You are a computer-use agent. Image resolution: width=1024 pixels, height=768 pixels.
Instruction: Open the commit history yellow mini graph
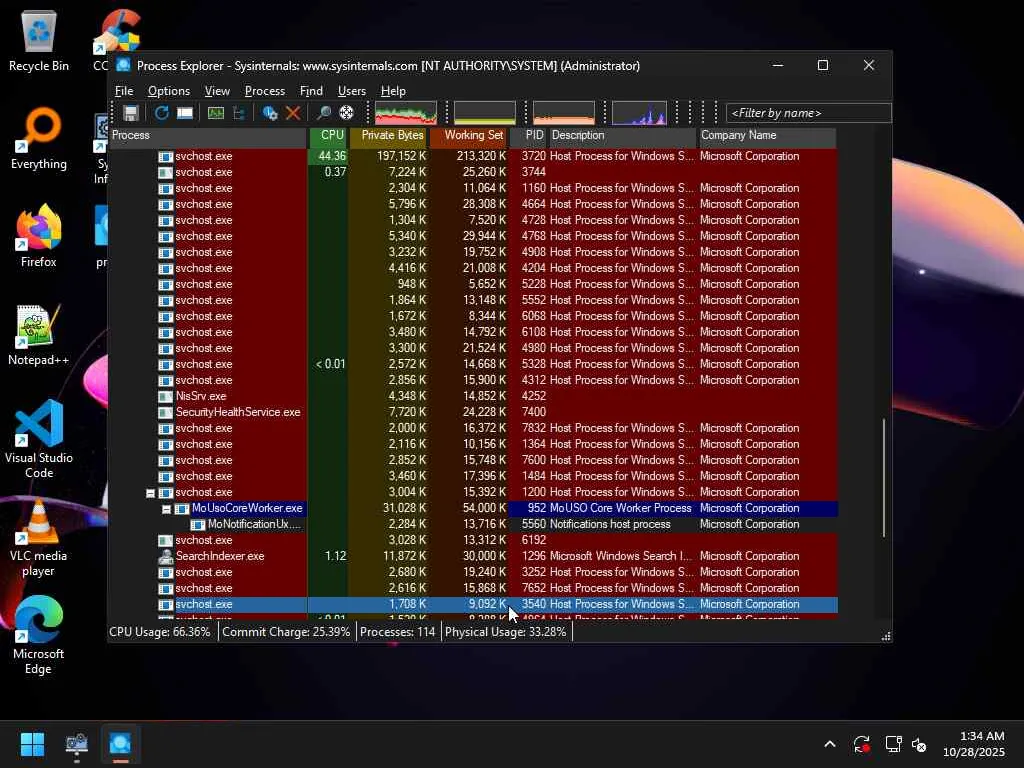click(485, 113)
